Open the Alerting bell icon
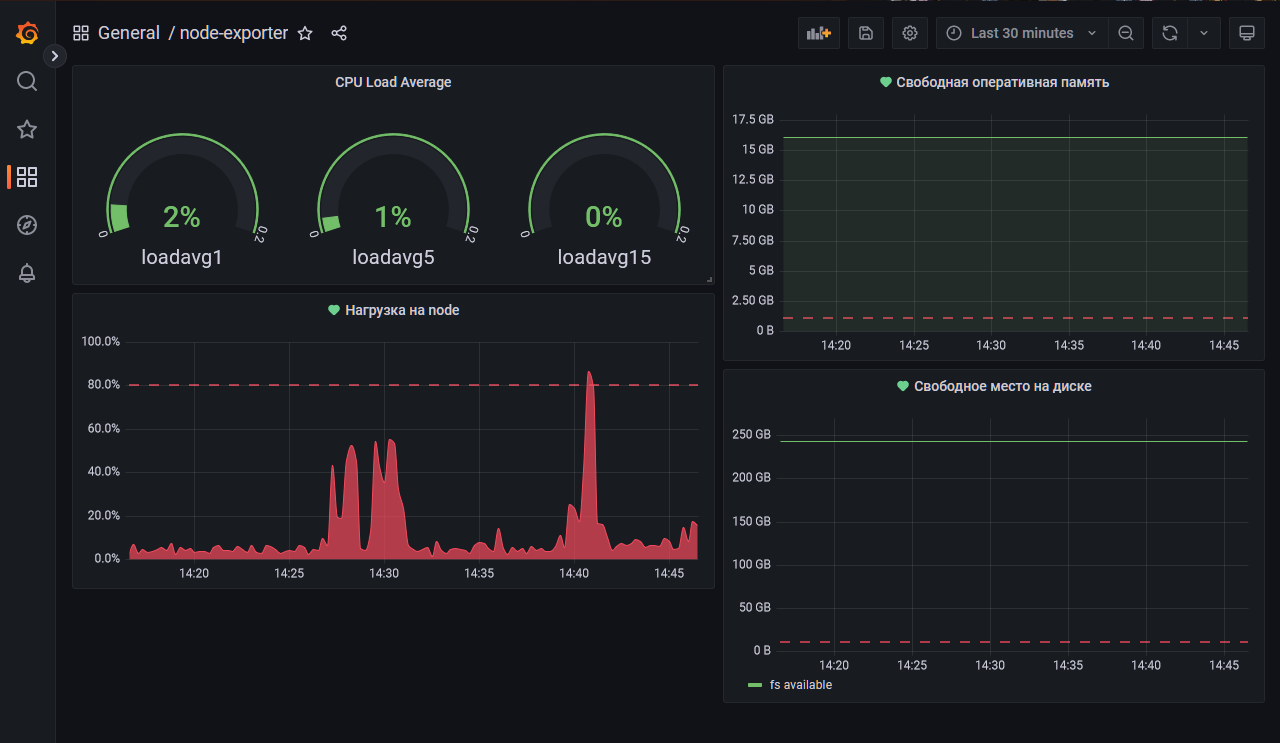 (x=27, y=273)
